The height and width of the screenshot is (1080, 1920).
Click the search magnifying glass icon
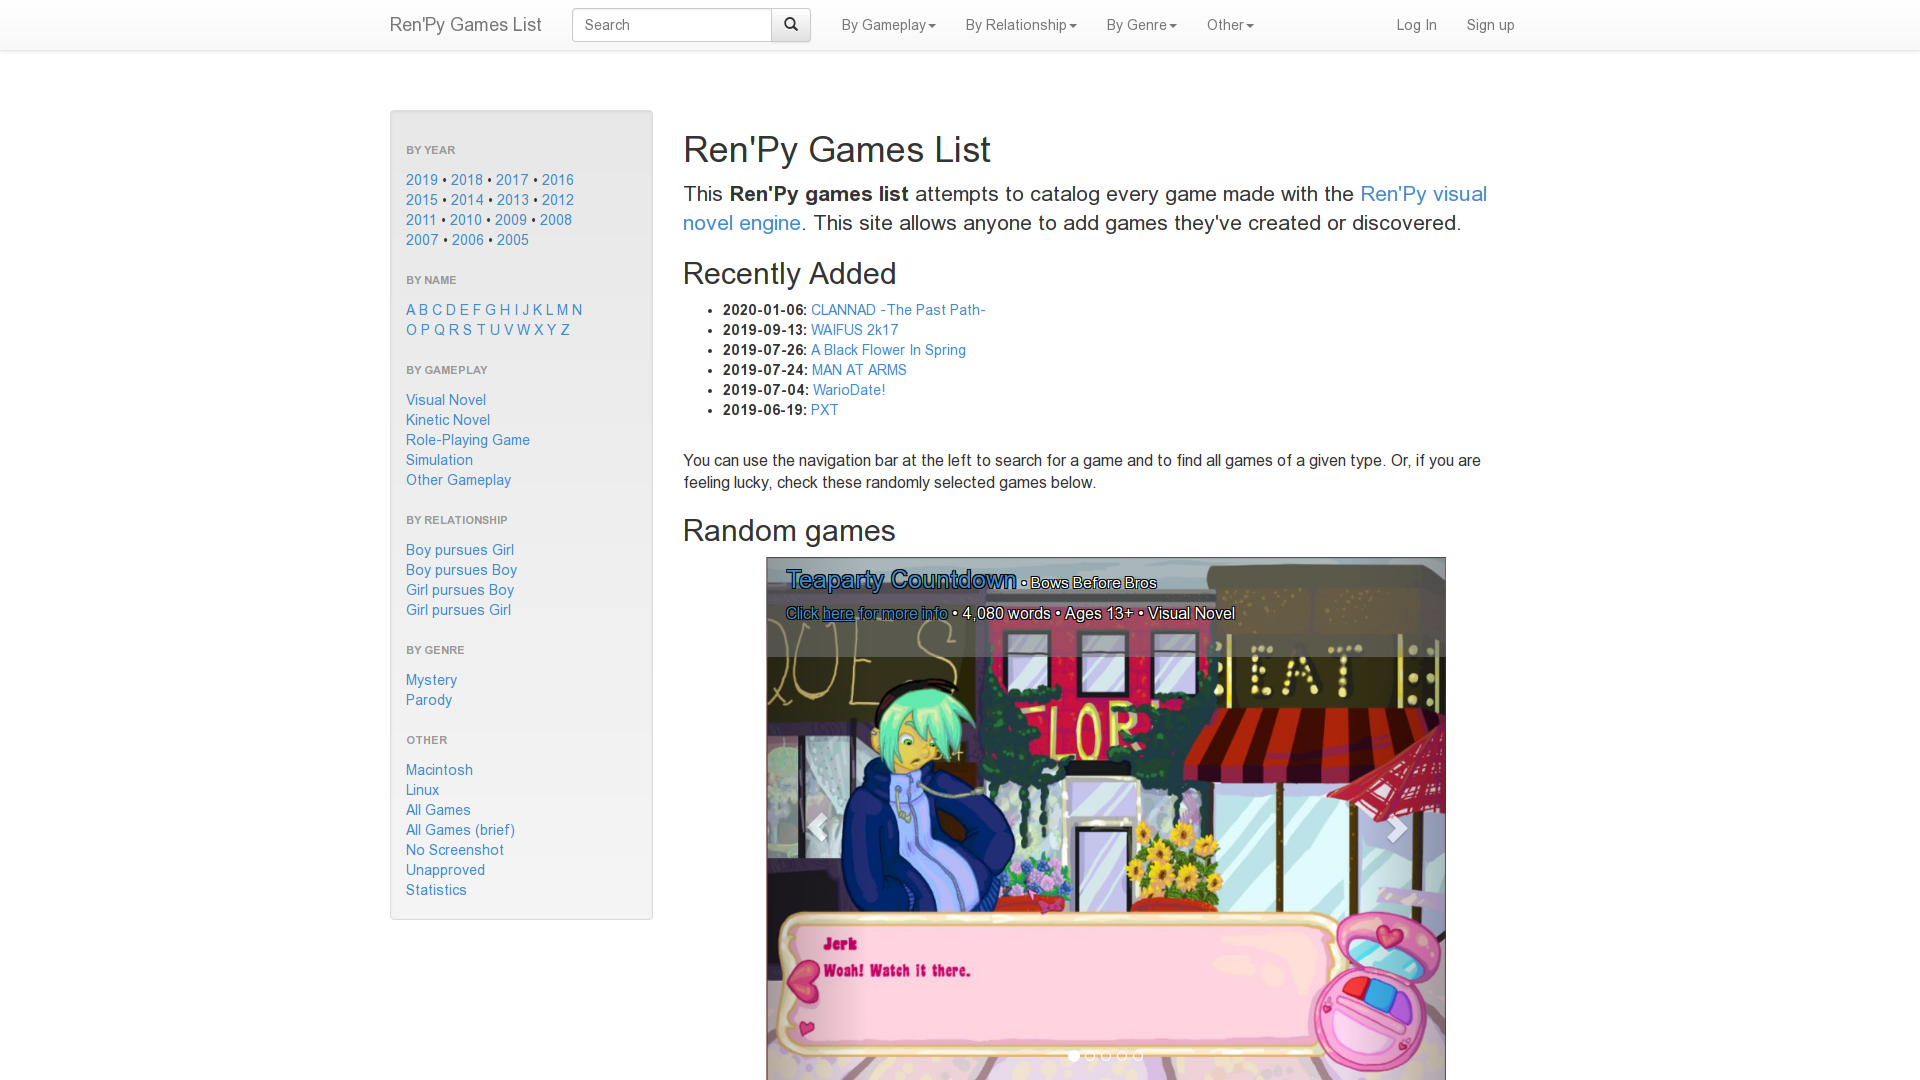click(x=790, y=25)
